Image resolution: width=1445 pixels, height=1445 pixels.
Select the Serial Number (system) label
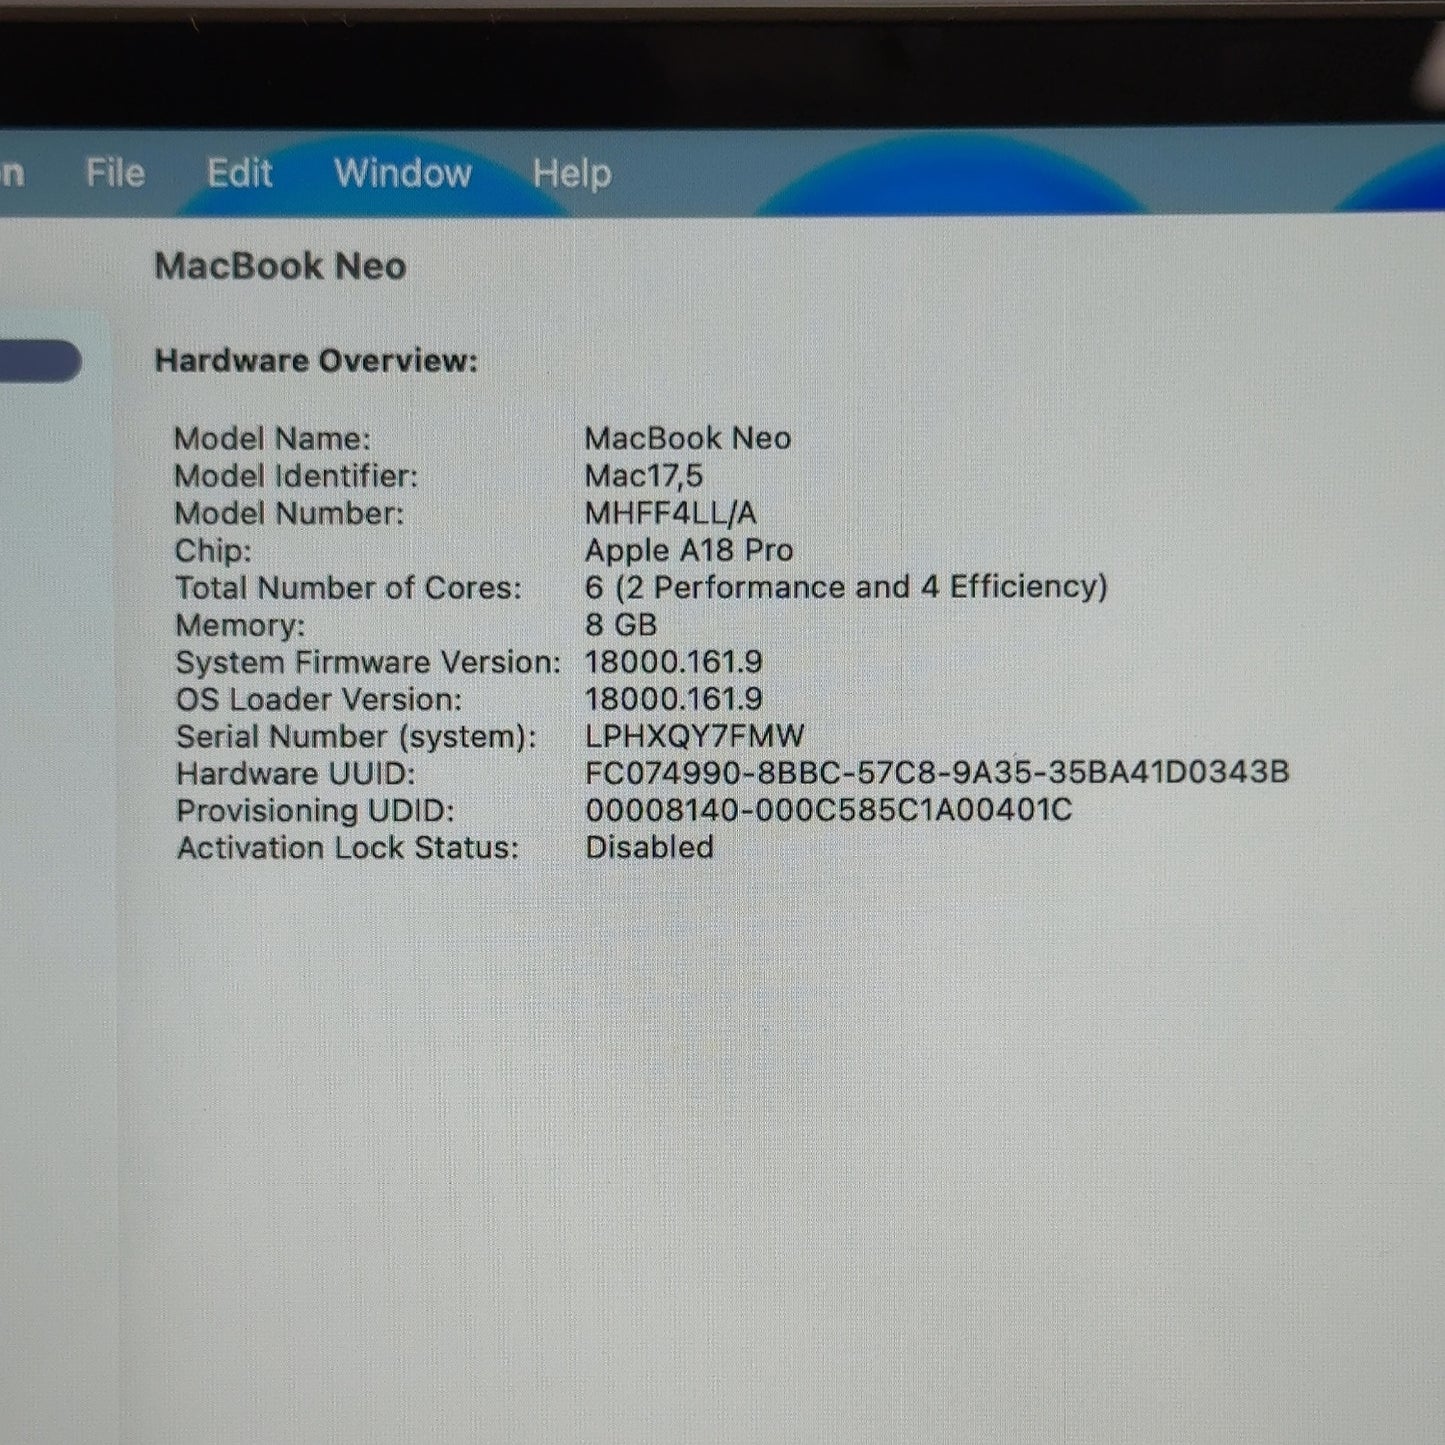coord(356,737)
